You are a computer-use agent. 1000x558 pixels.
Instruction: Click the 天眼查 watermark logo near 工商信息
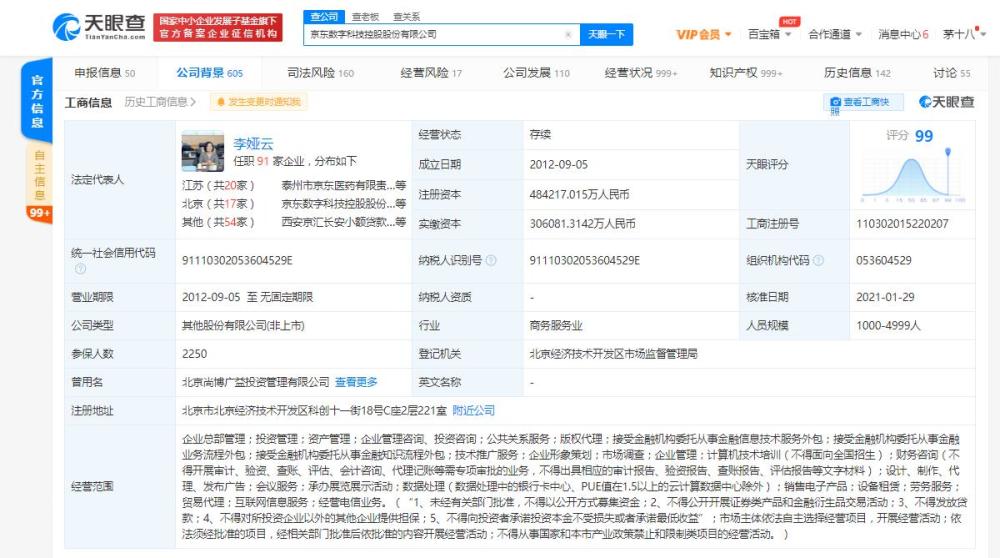point(946,102)
